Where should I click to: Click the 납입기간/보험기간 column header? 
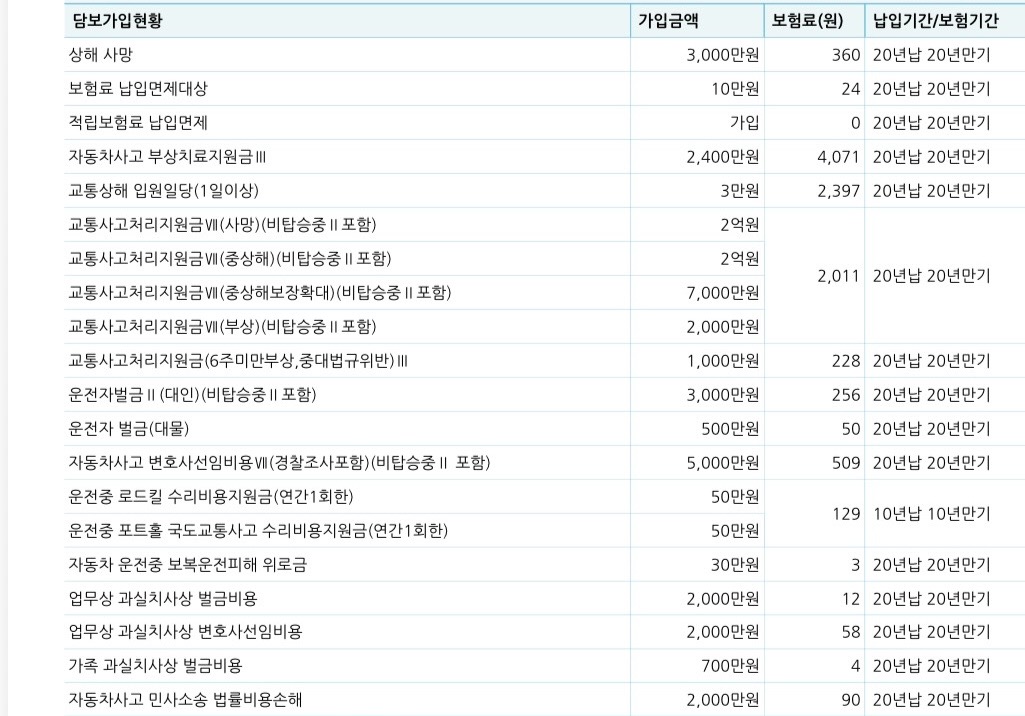pos(936,21)
